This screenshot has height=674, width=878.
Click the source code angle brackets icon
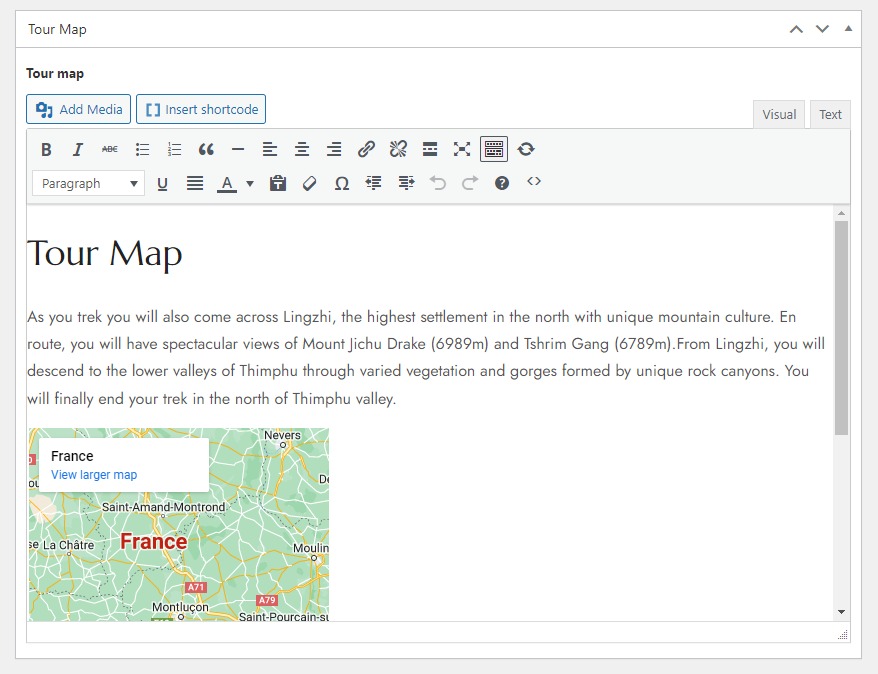coord(534,181)
